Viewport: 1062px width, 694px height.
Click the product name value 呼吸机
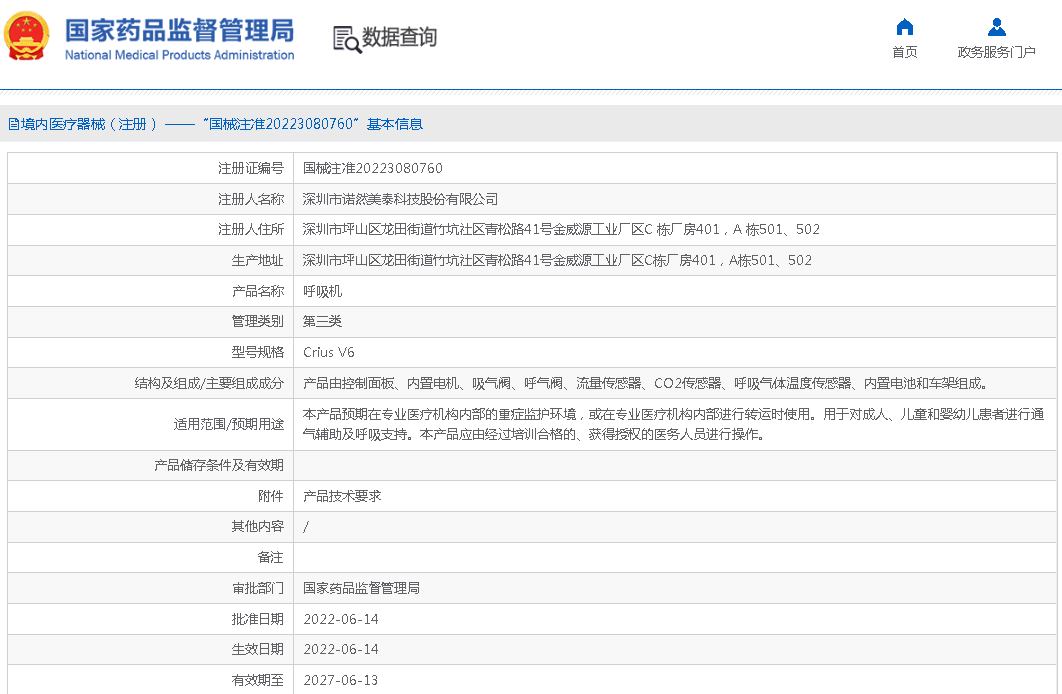coord(322,291)
